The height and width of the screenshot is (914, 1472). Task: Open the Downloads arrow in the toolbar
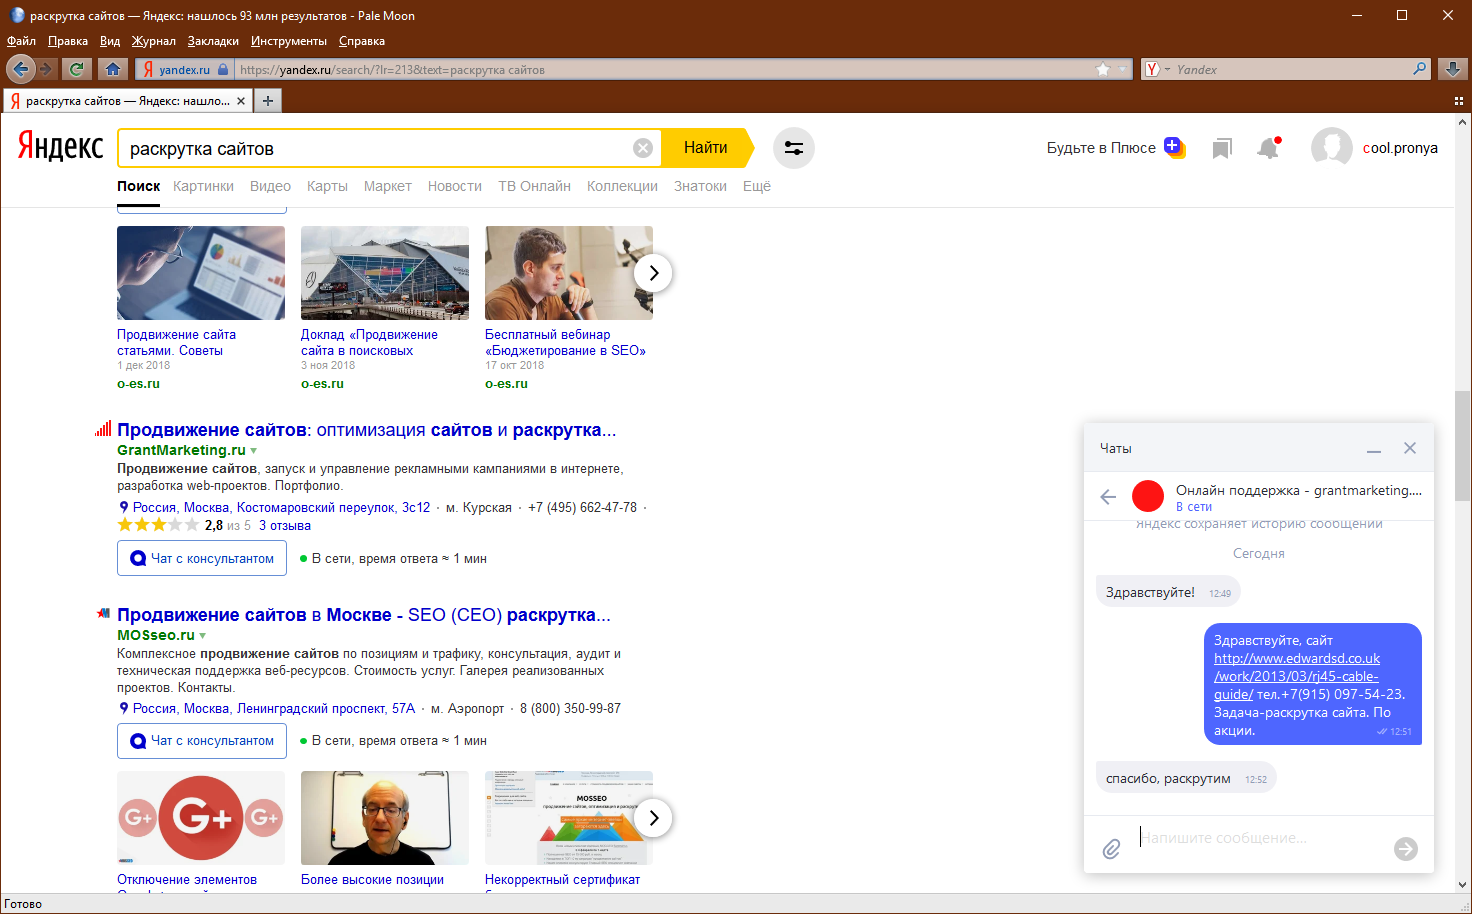[1453, 69]
